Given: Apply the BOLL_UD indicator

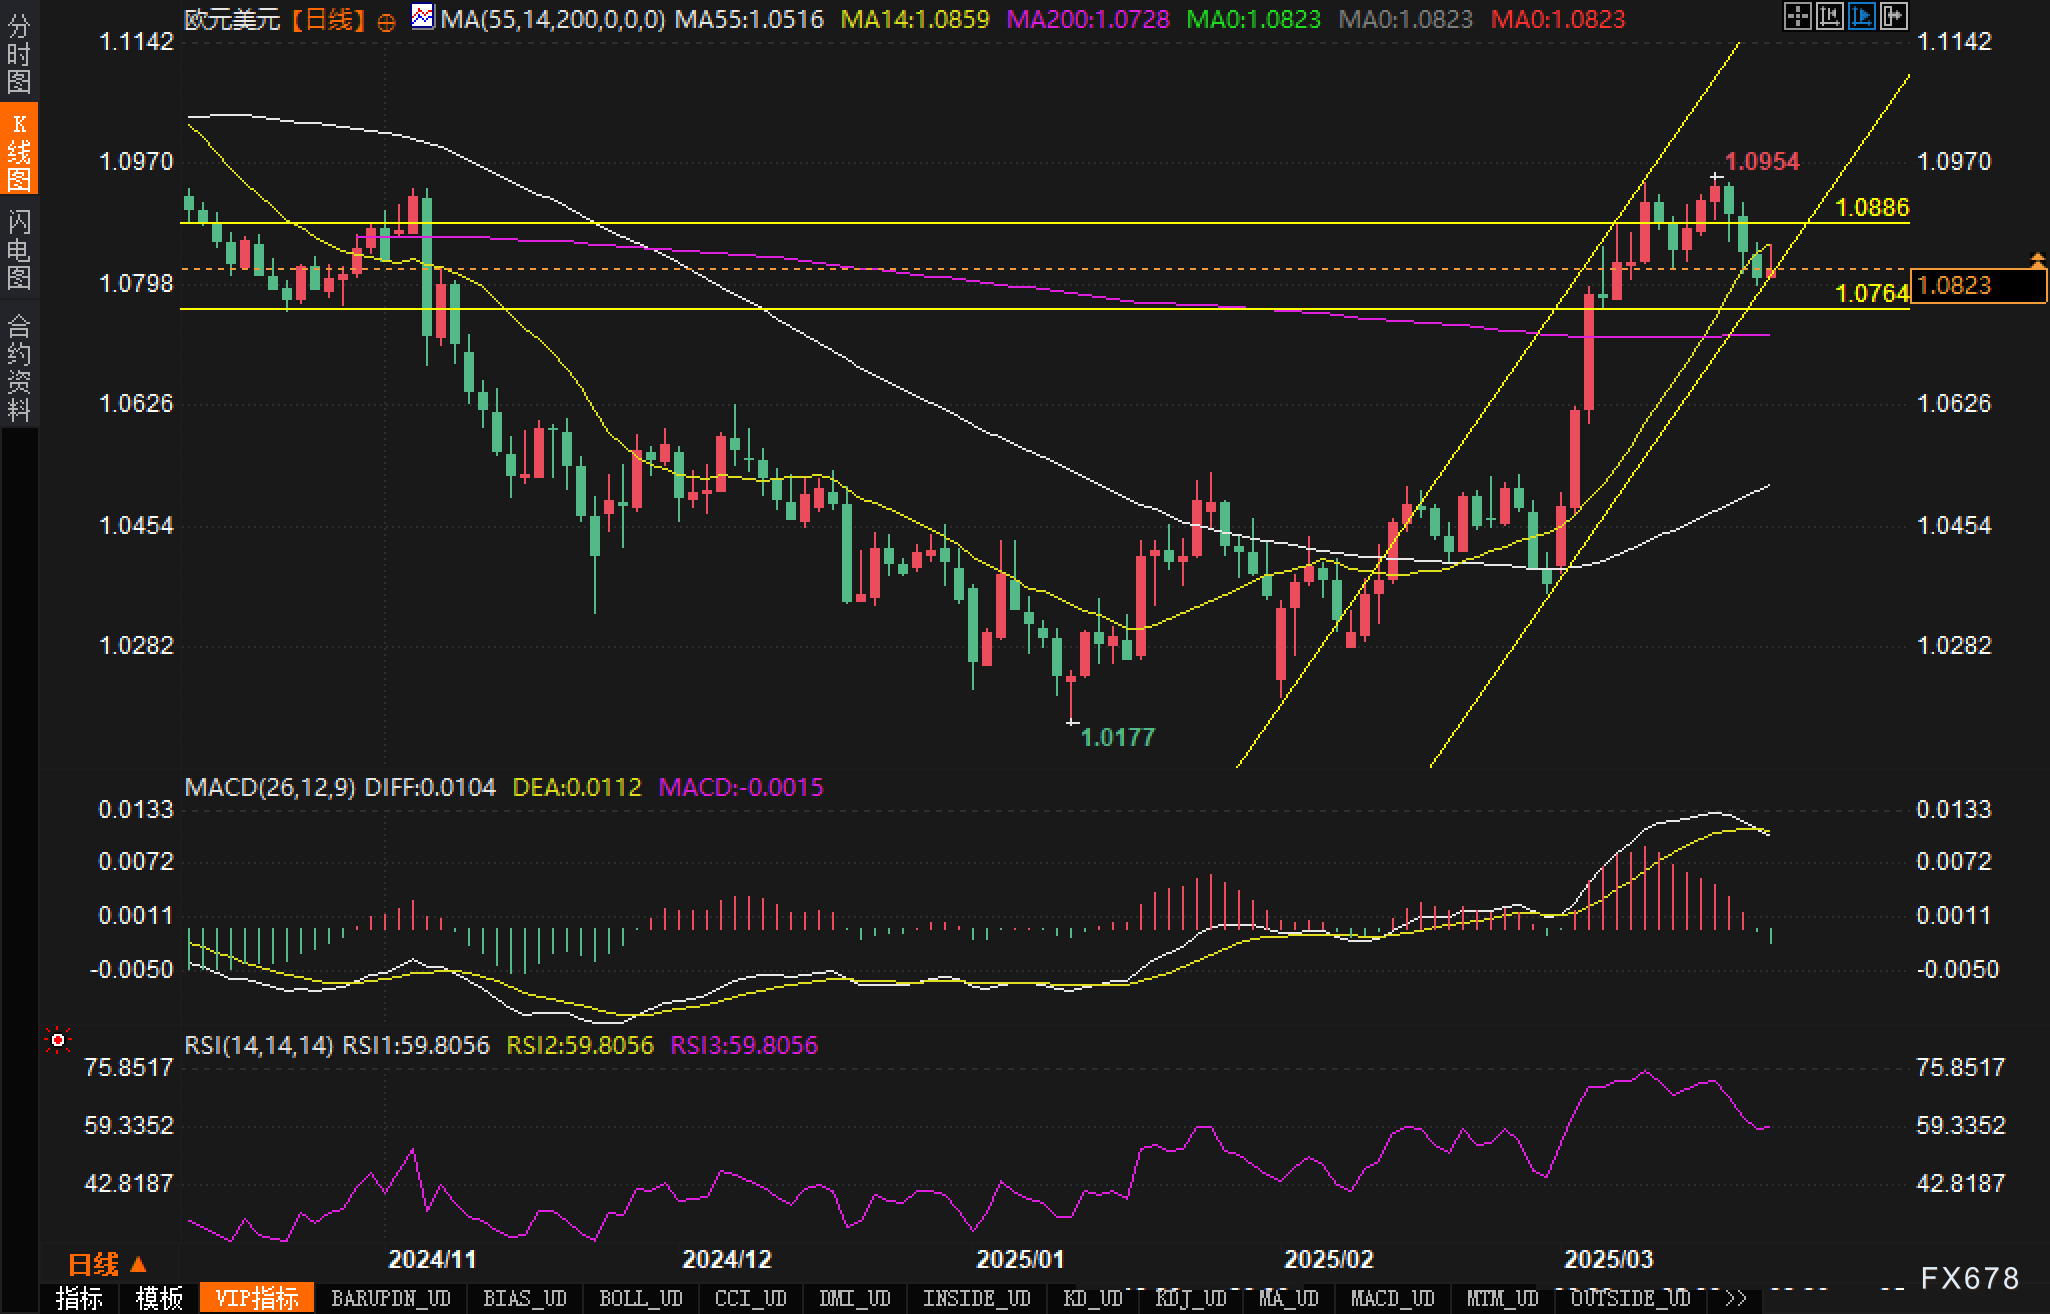Looking at the screenshot, I should tap(640, 1298).
